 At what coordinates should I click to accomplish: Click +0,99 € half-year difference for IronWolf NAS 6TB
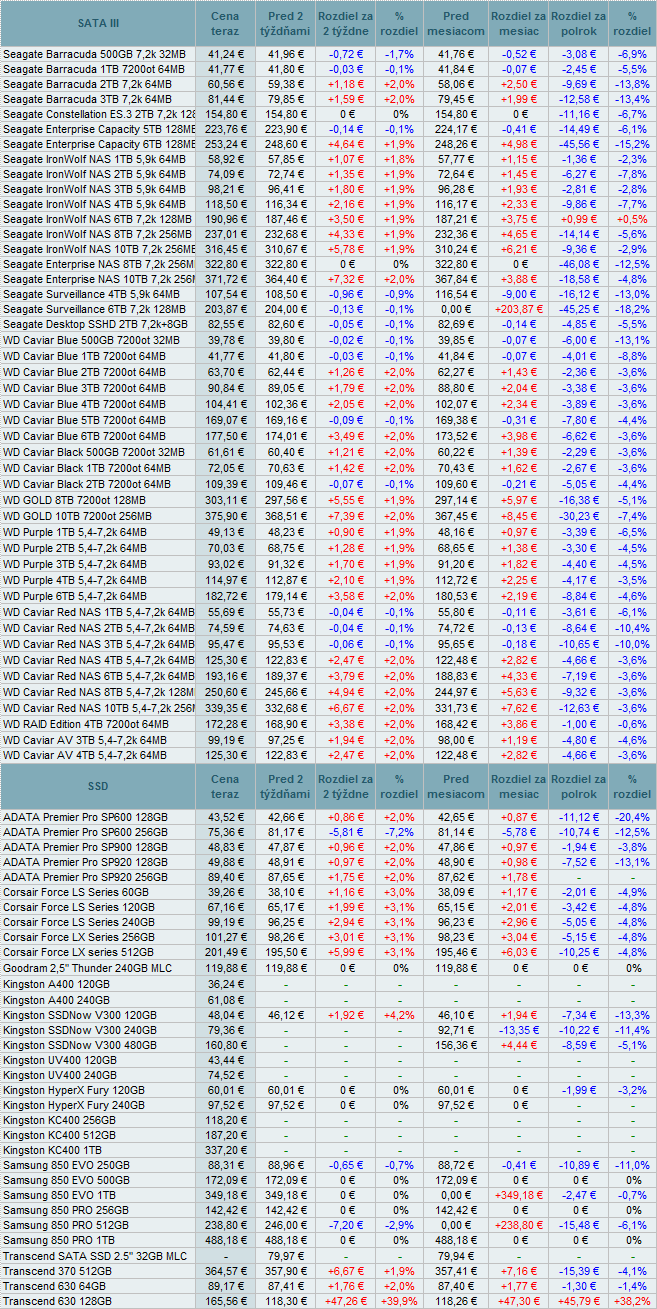[x=578, y=219]
